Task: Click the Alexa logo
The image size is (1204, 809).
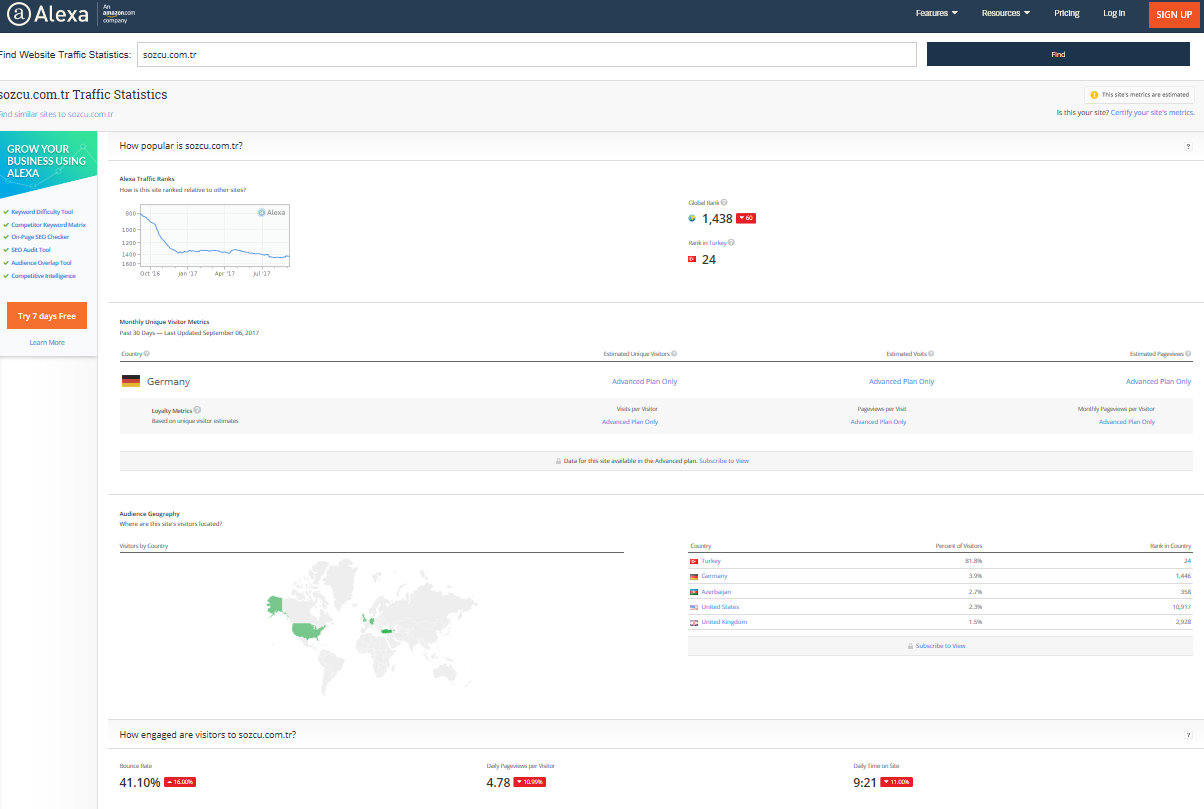Action: 48,14
